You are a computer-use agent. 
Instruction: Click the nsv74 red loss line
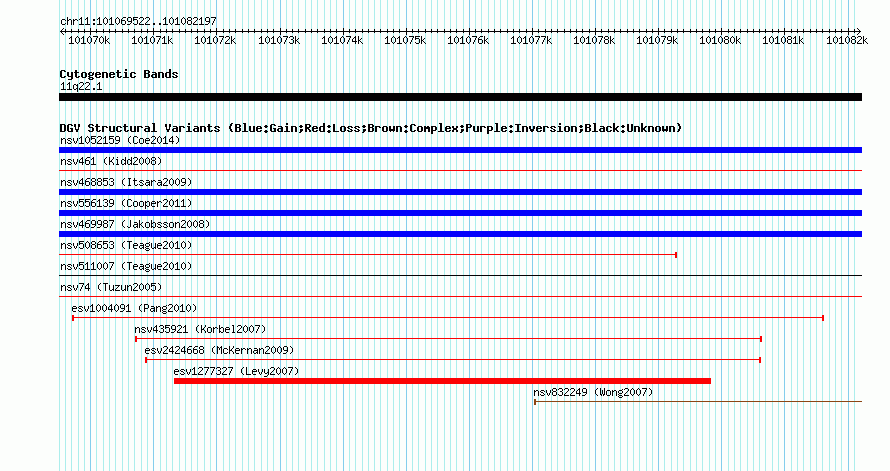[460, 297]
